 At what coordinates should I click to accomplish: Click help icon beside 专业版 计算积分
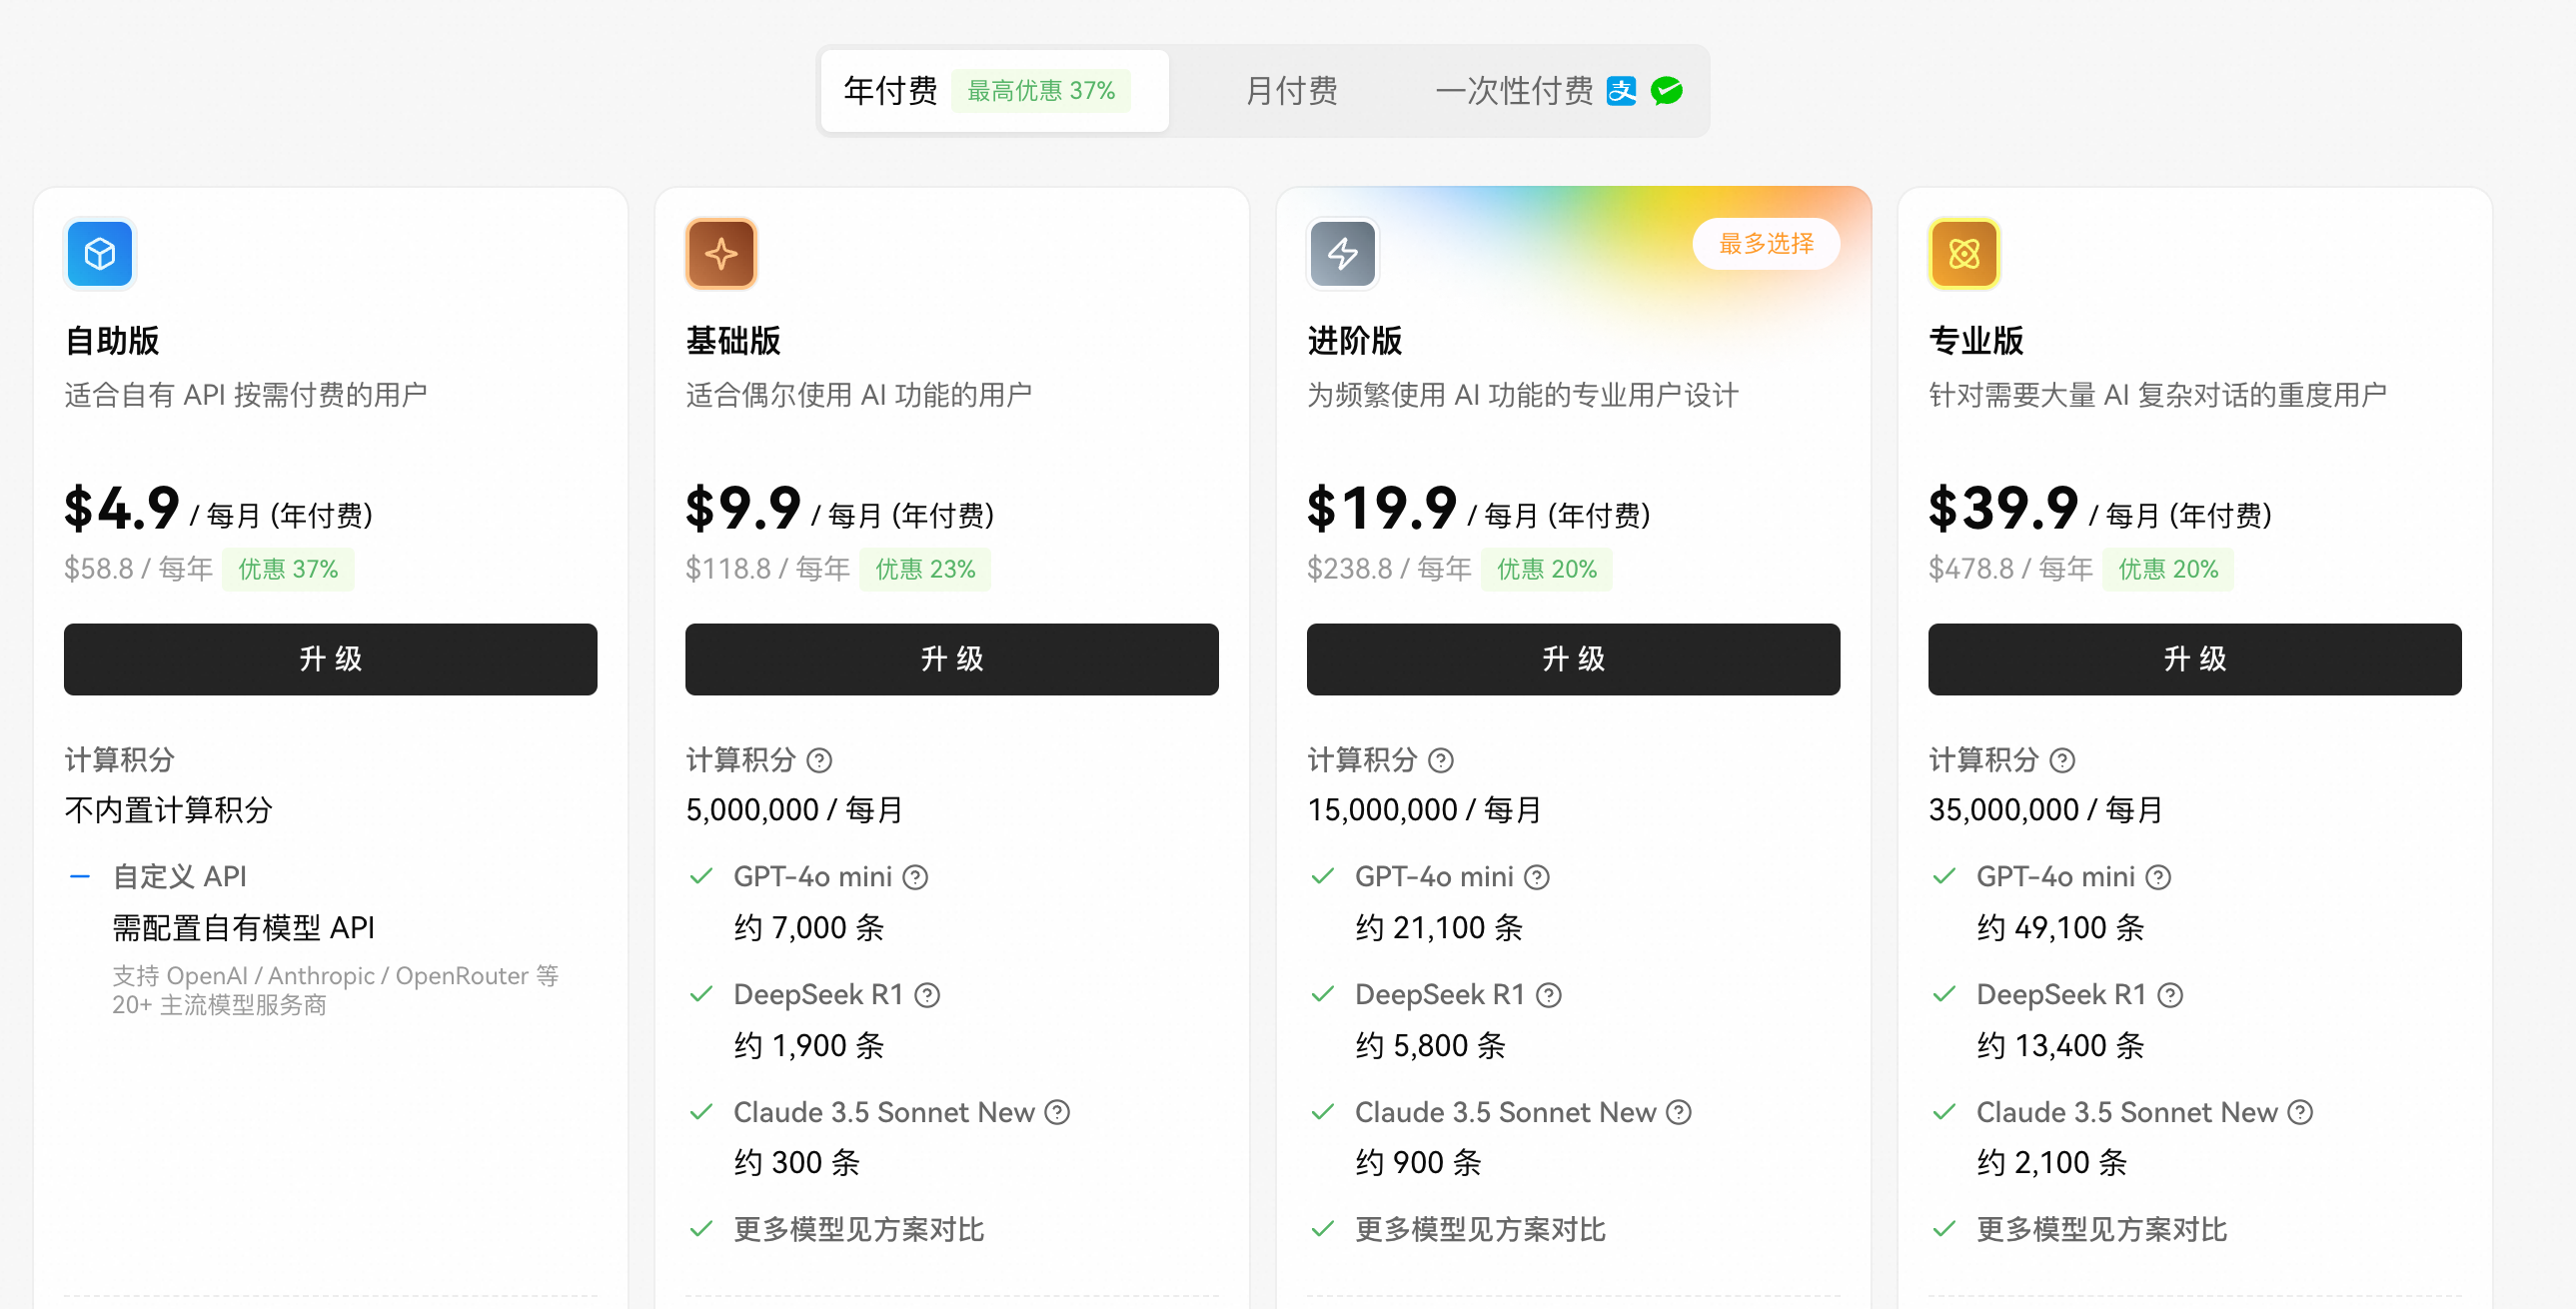2062,761
